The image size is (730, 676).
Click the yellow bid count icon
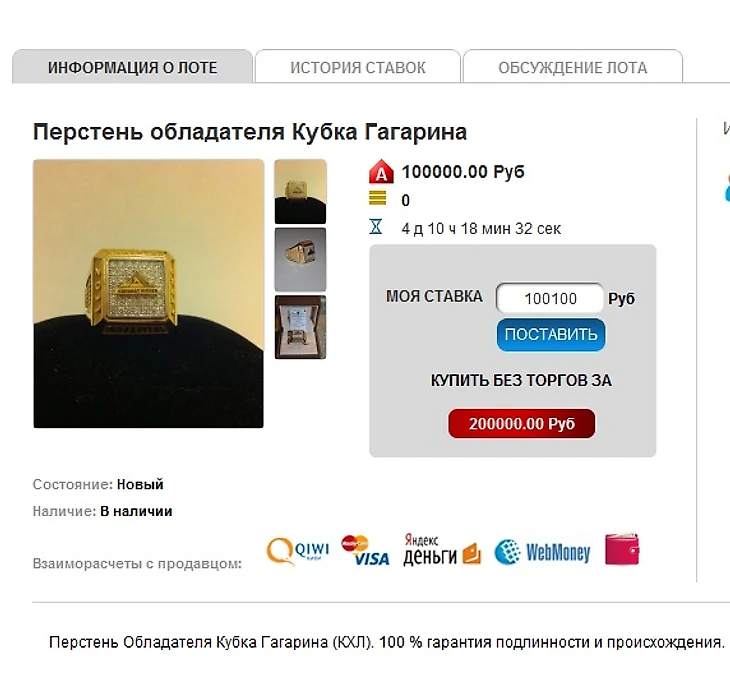[378, 198]
